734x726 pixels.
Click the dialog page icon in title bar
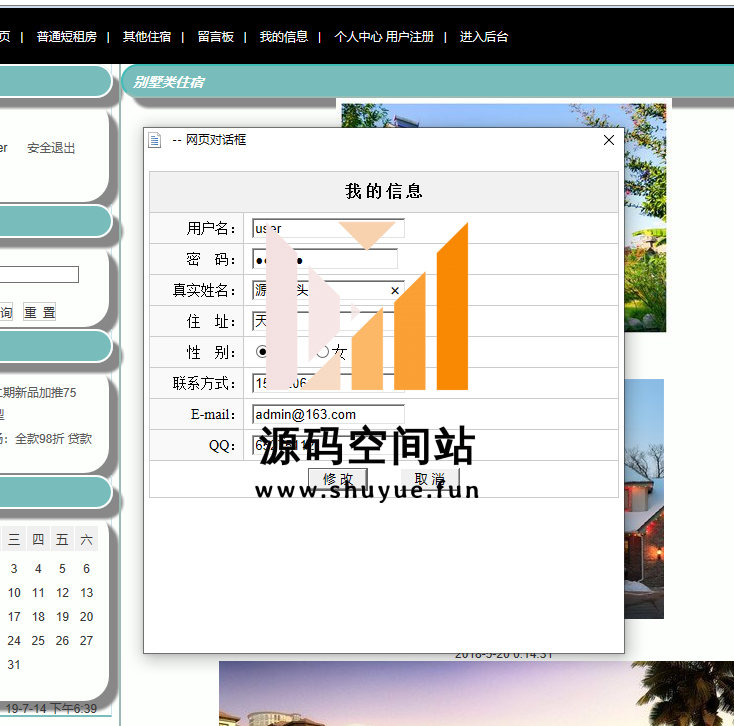click(x=154, y=140)
